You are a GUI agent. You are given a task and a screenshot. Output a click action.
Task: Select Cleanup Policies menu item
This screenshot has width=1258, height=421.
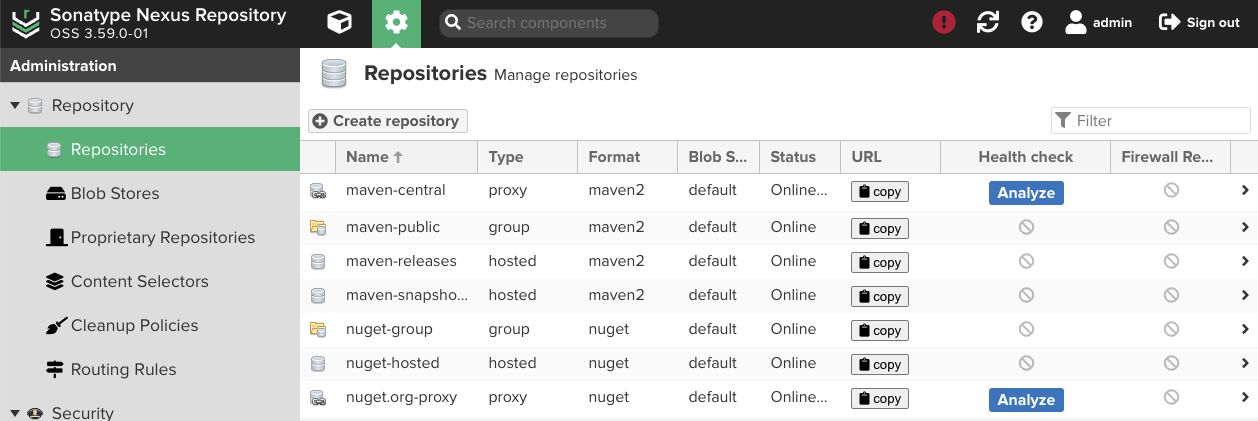(134, 325)
